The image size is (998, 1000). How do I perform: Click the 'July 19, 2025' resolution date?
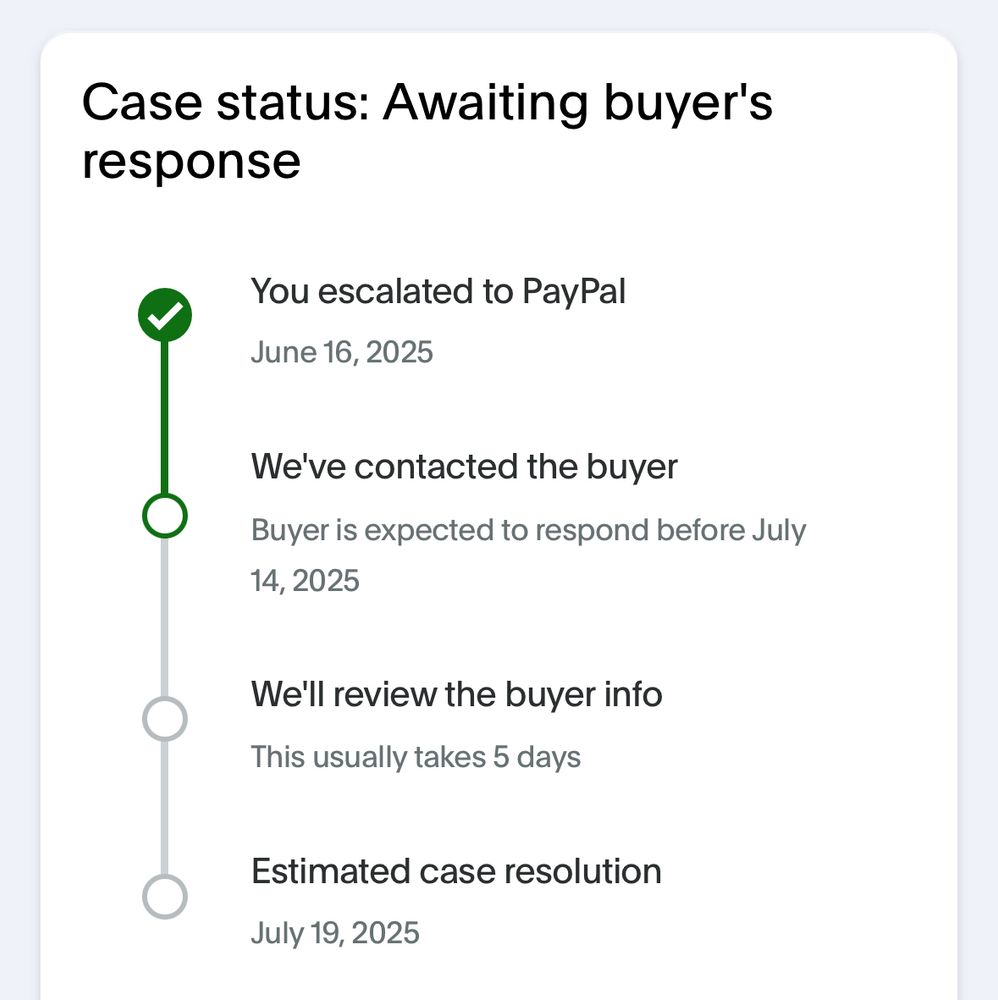pos(335,933)
